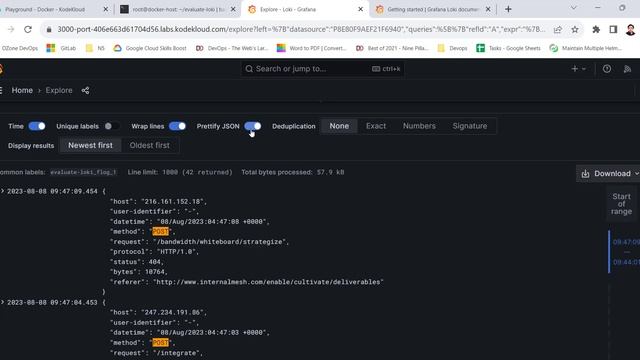Viewport: 640px width, 360px height.
Task: Reload the browser page
Action: (28, 29)
